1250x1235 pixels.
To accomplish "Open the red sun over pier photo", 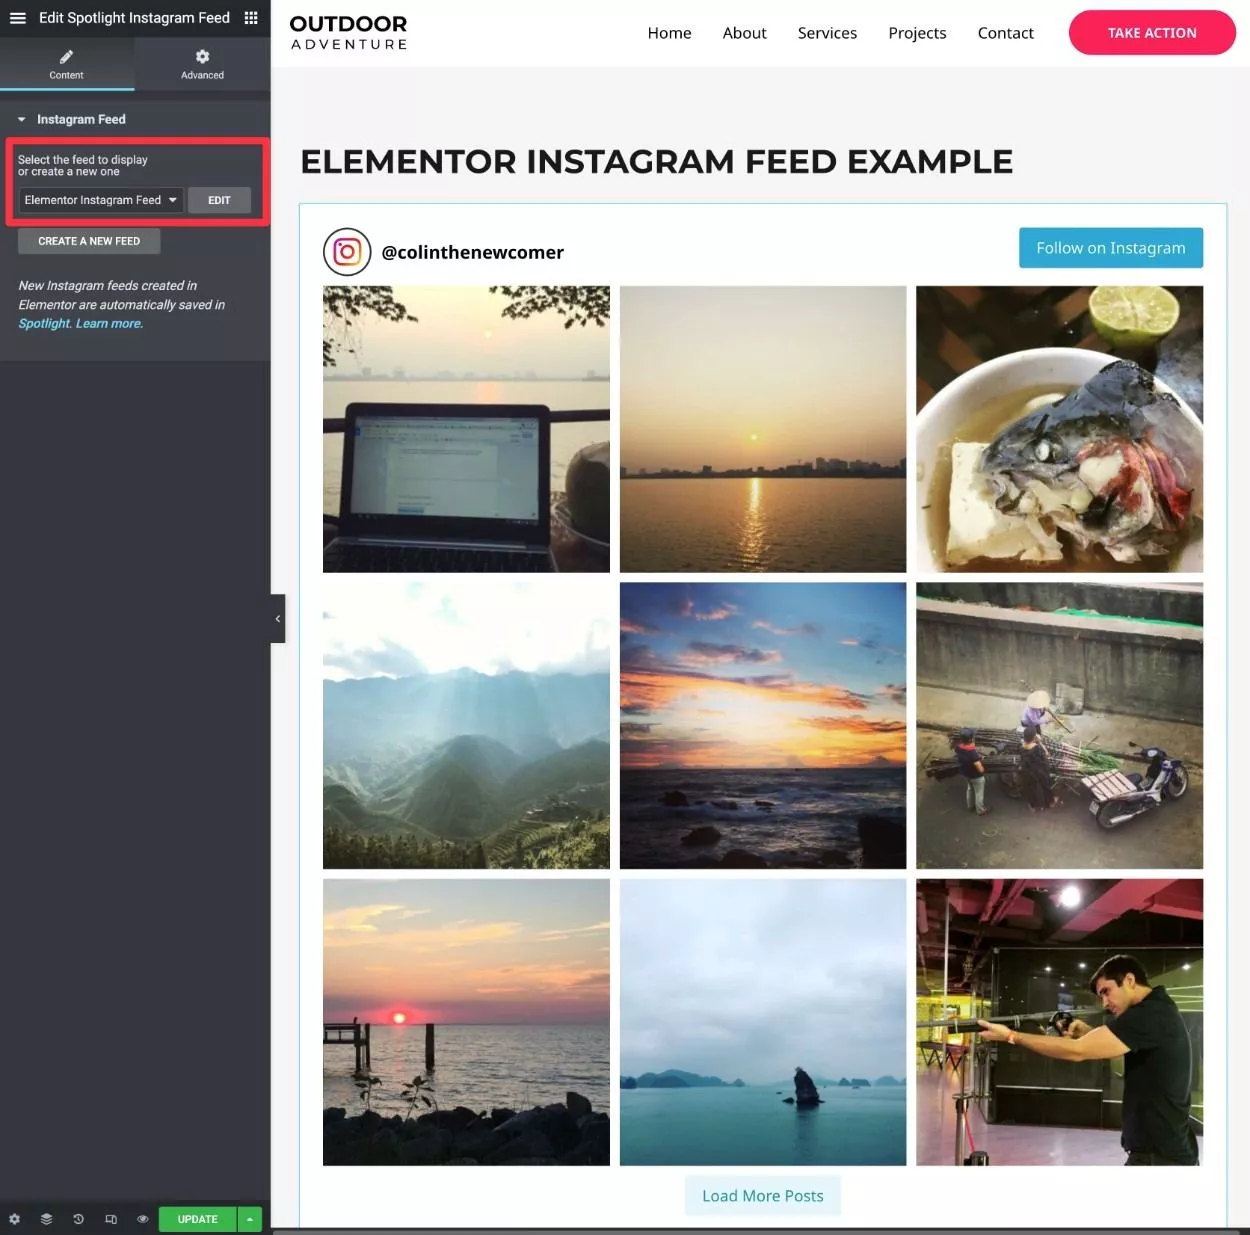I will 466,1022.
